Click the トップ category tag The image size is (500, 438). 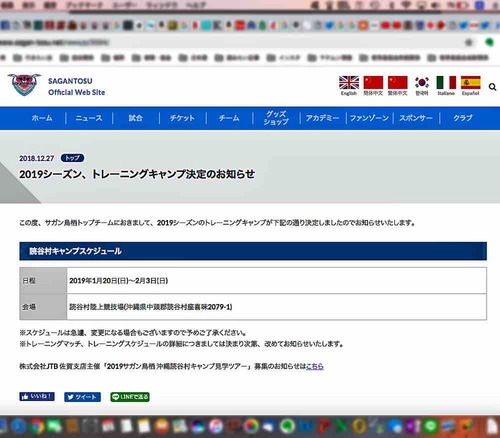pyautogui.click(x=72, y=158)
